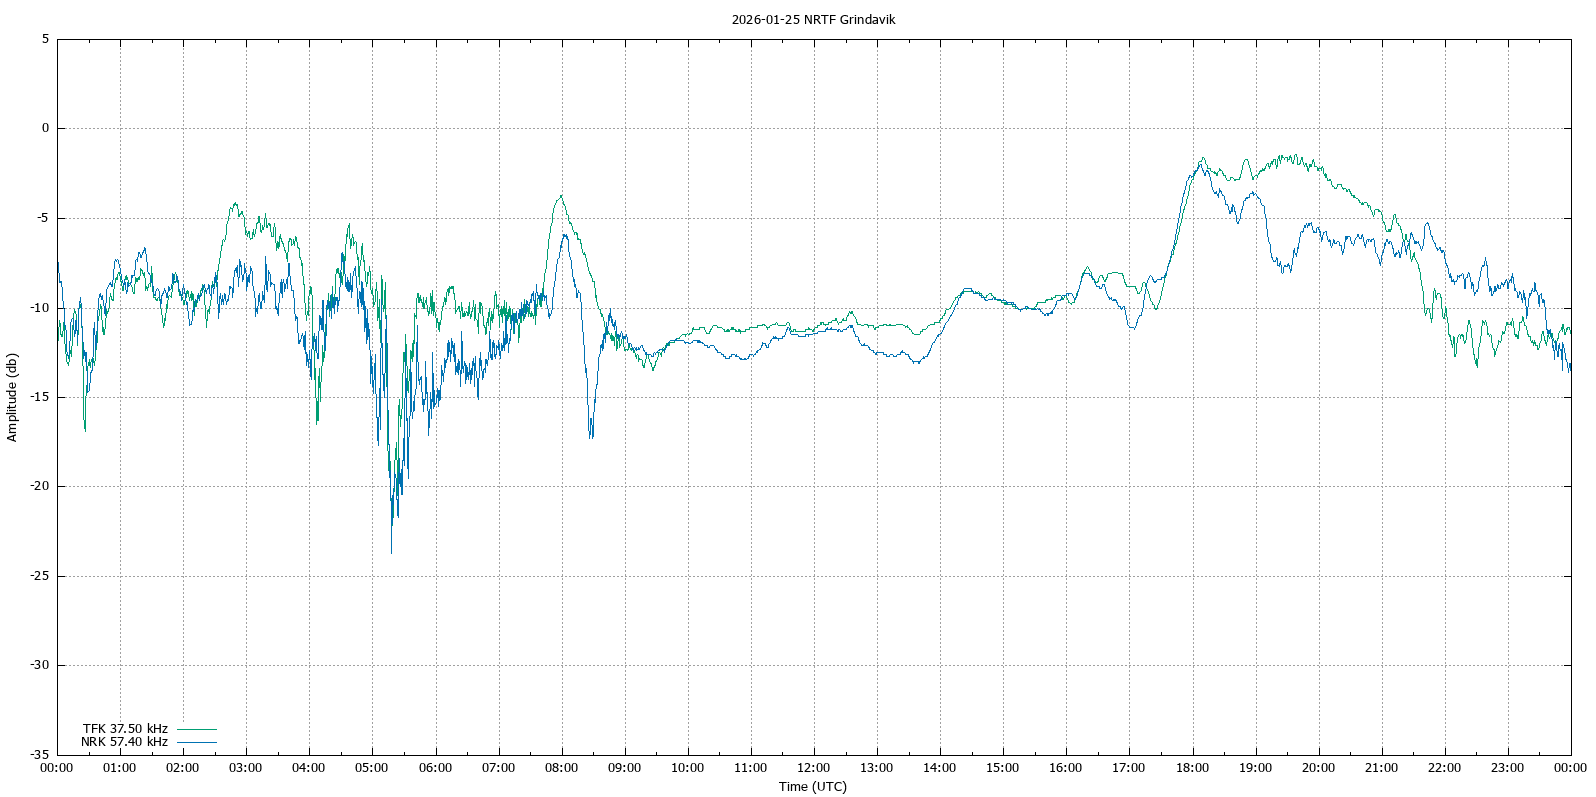
Task: Click the Time (UTC) axis label
Action: pyautogui.click(x=813, y=786)
